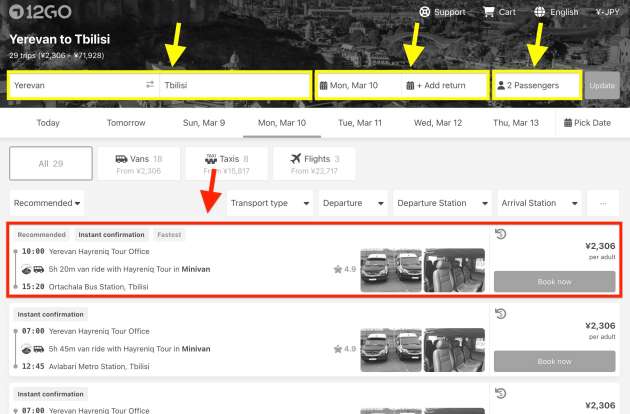
Task: Change language via the English globe icon
Action: point(540,12)
